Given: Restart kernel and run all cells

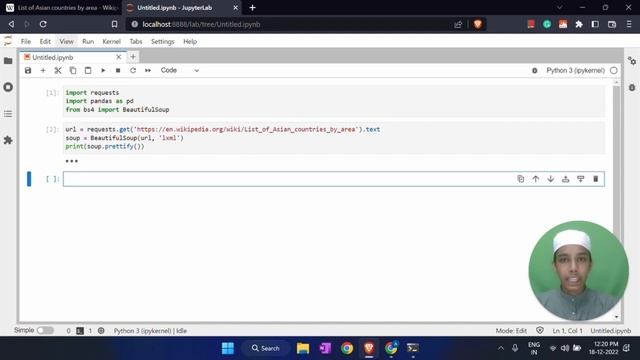Looking at the screenshot, I should point(148,70).
